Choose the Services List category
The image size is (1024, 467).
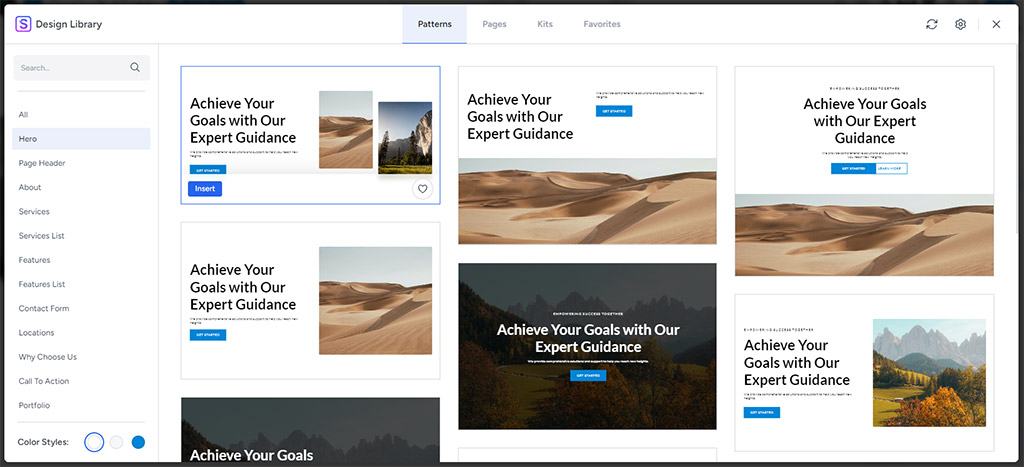point(41,236)
